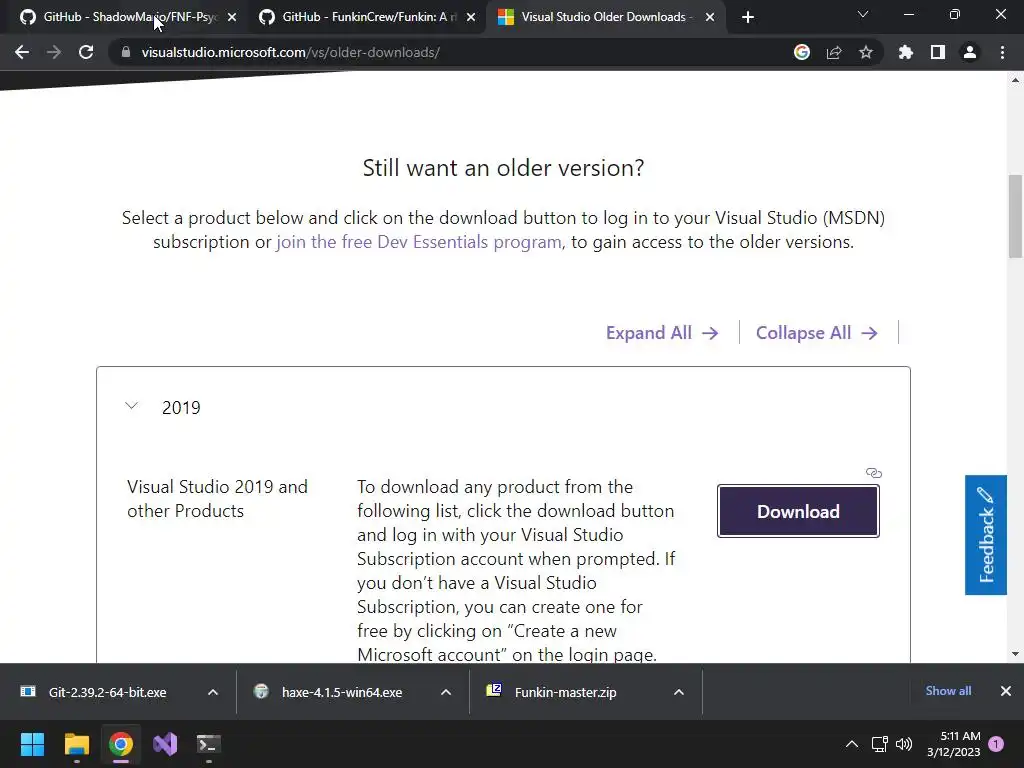Close the Visual Studio Older Downloads tab
This screenshot has height=768, width=1024.
(710, 17)
